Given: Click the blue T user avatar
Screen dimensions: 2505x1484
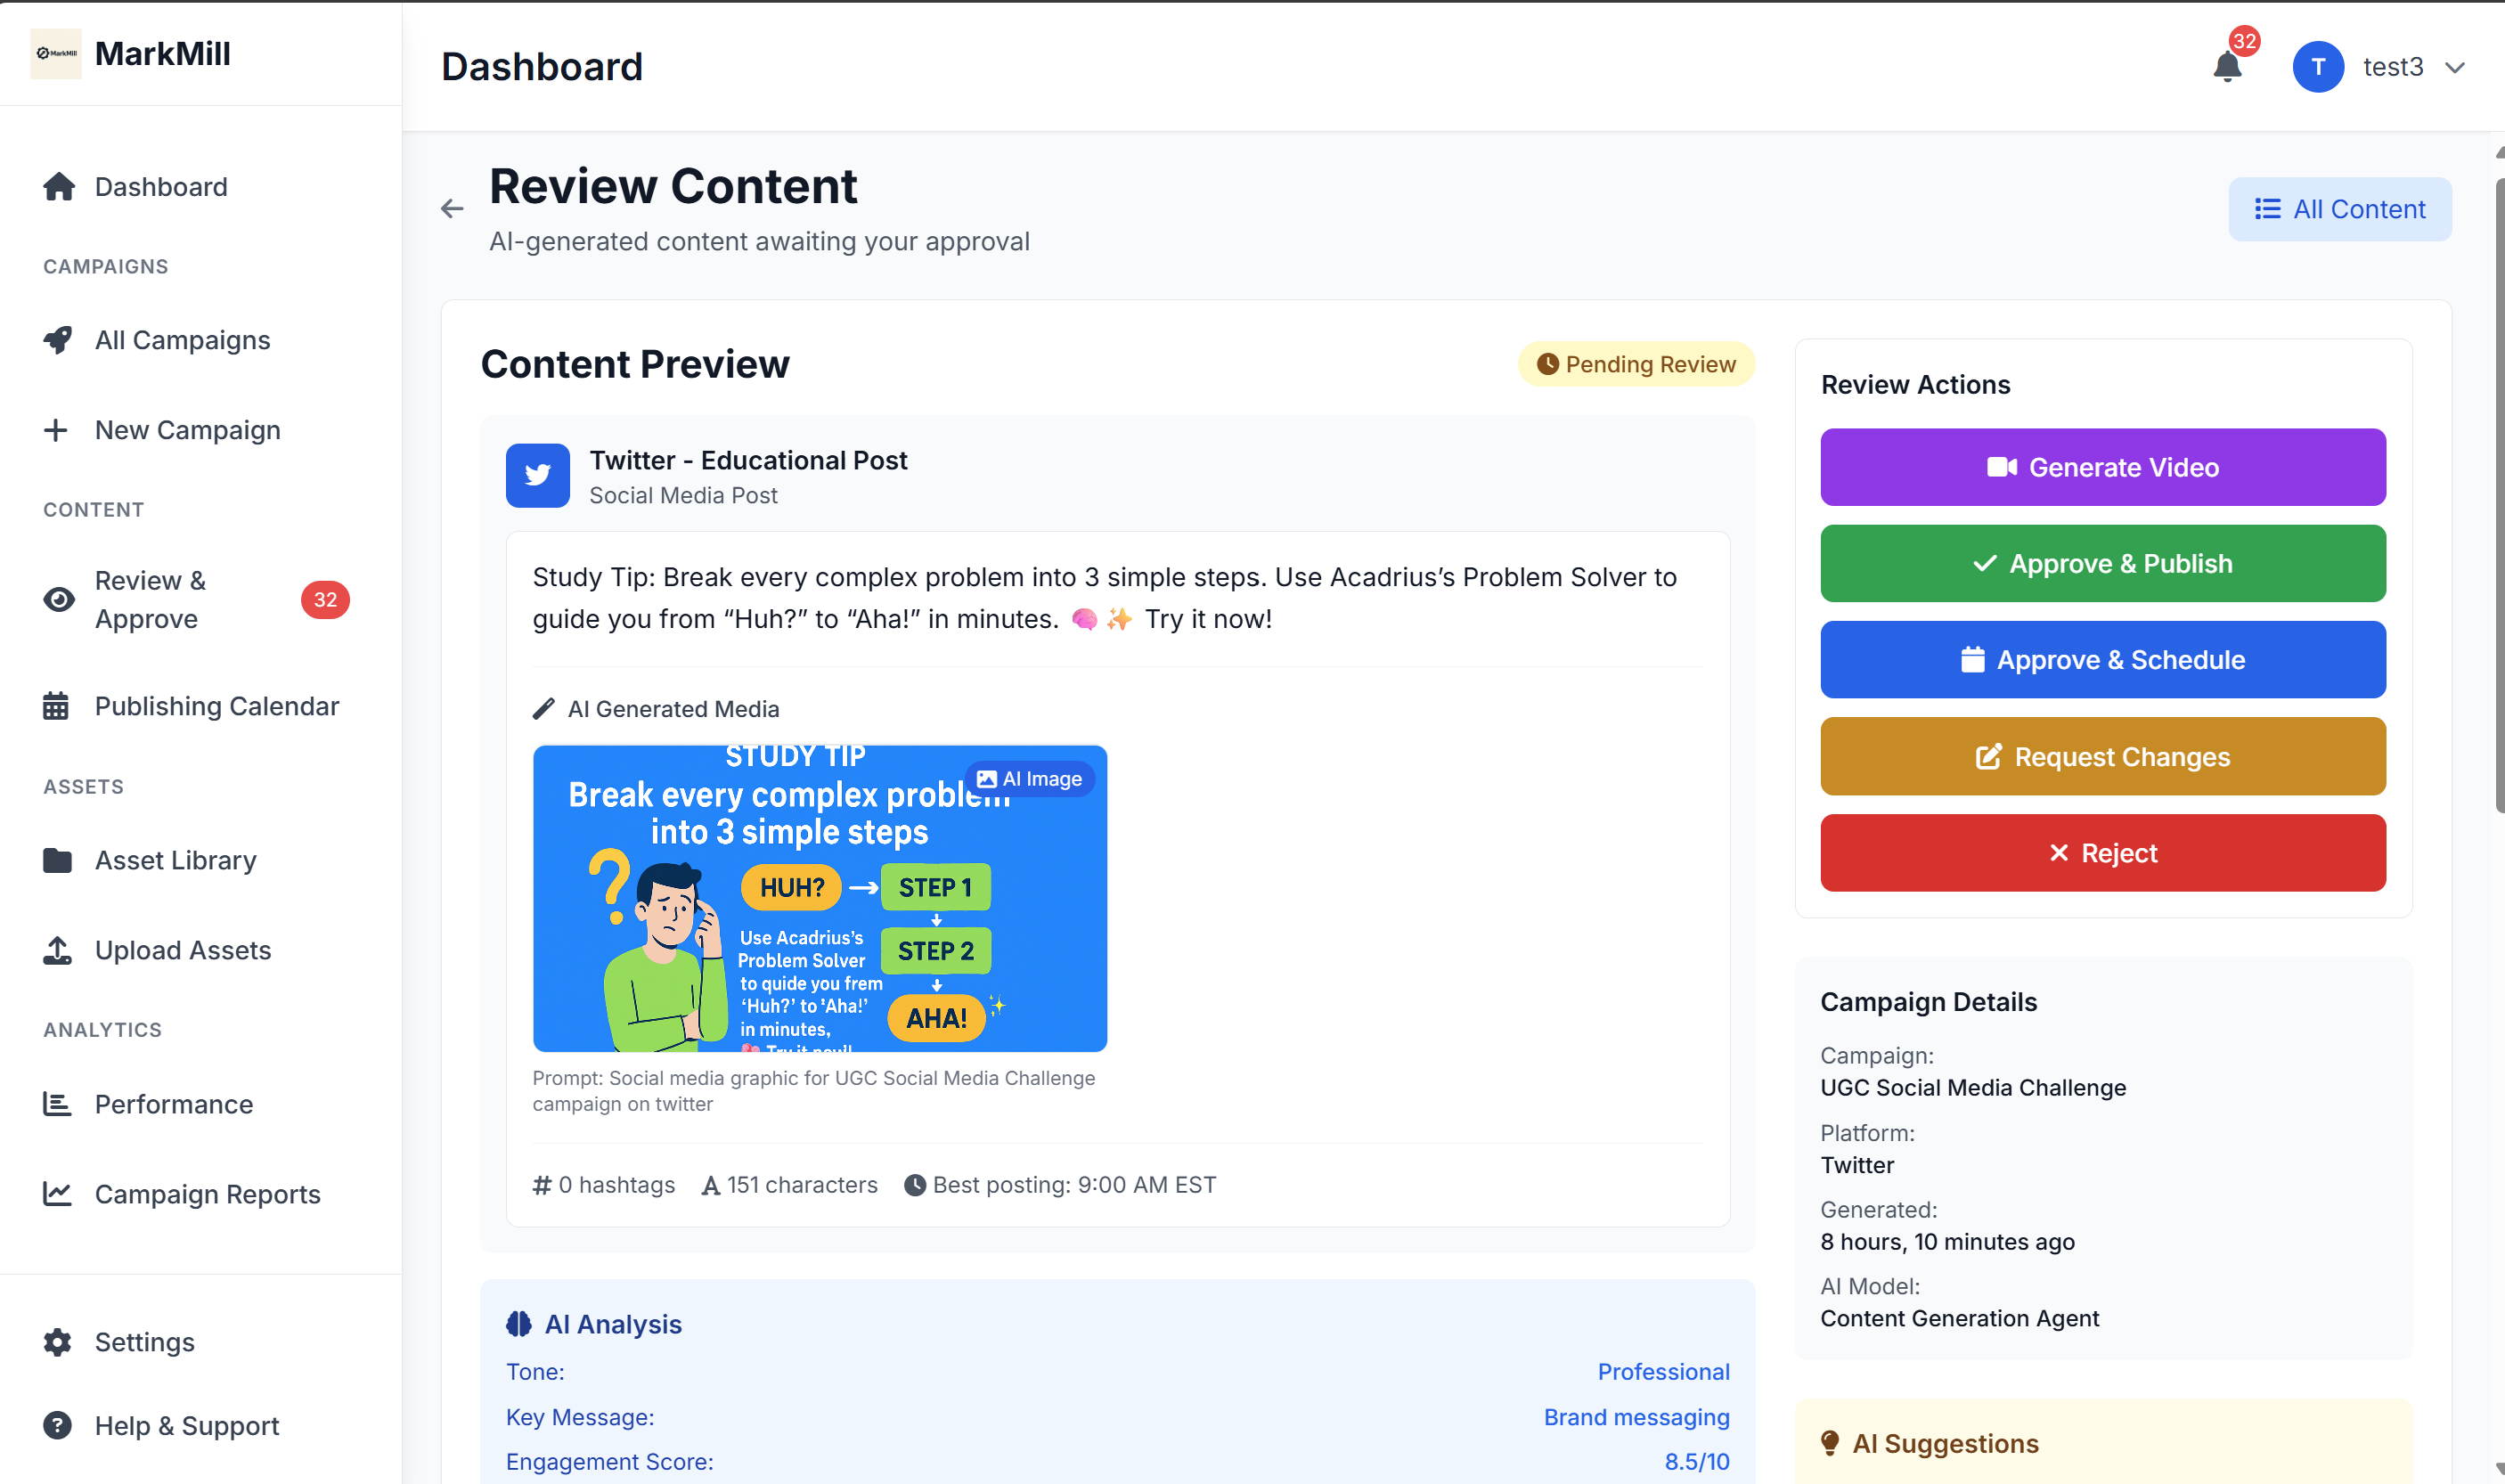Looking at the screenshot, I should point(2317,67).
